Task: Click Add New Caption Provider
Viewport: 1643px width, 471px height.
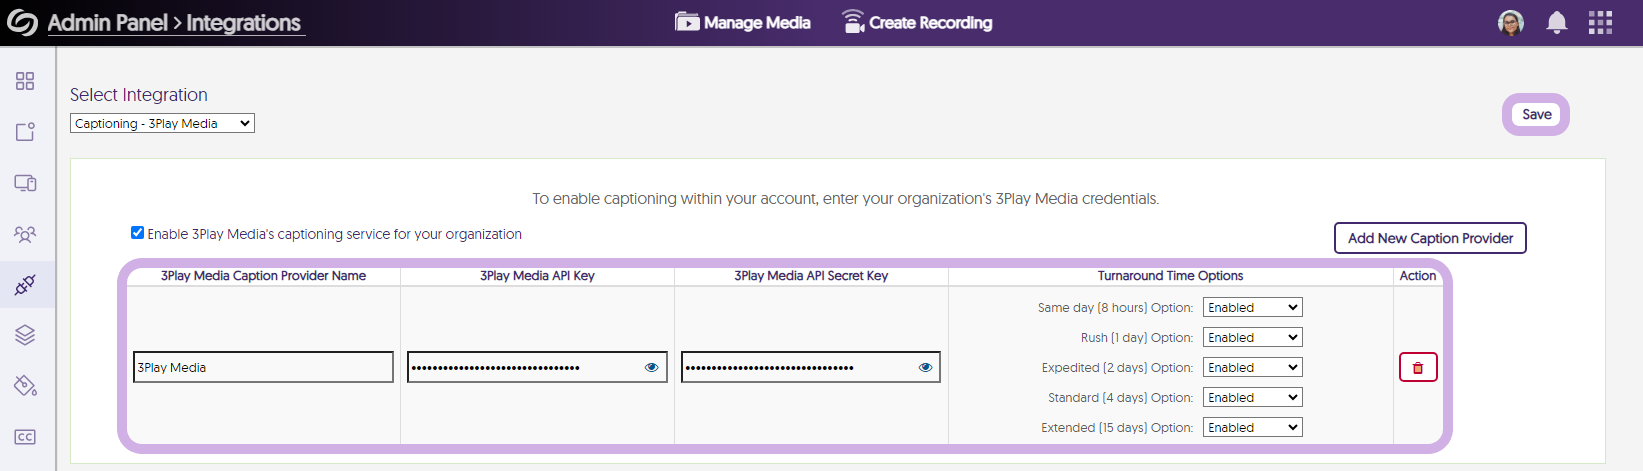Action: point(1430,238)
